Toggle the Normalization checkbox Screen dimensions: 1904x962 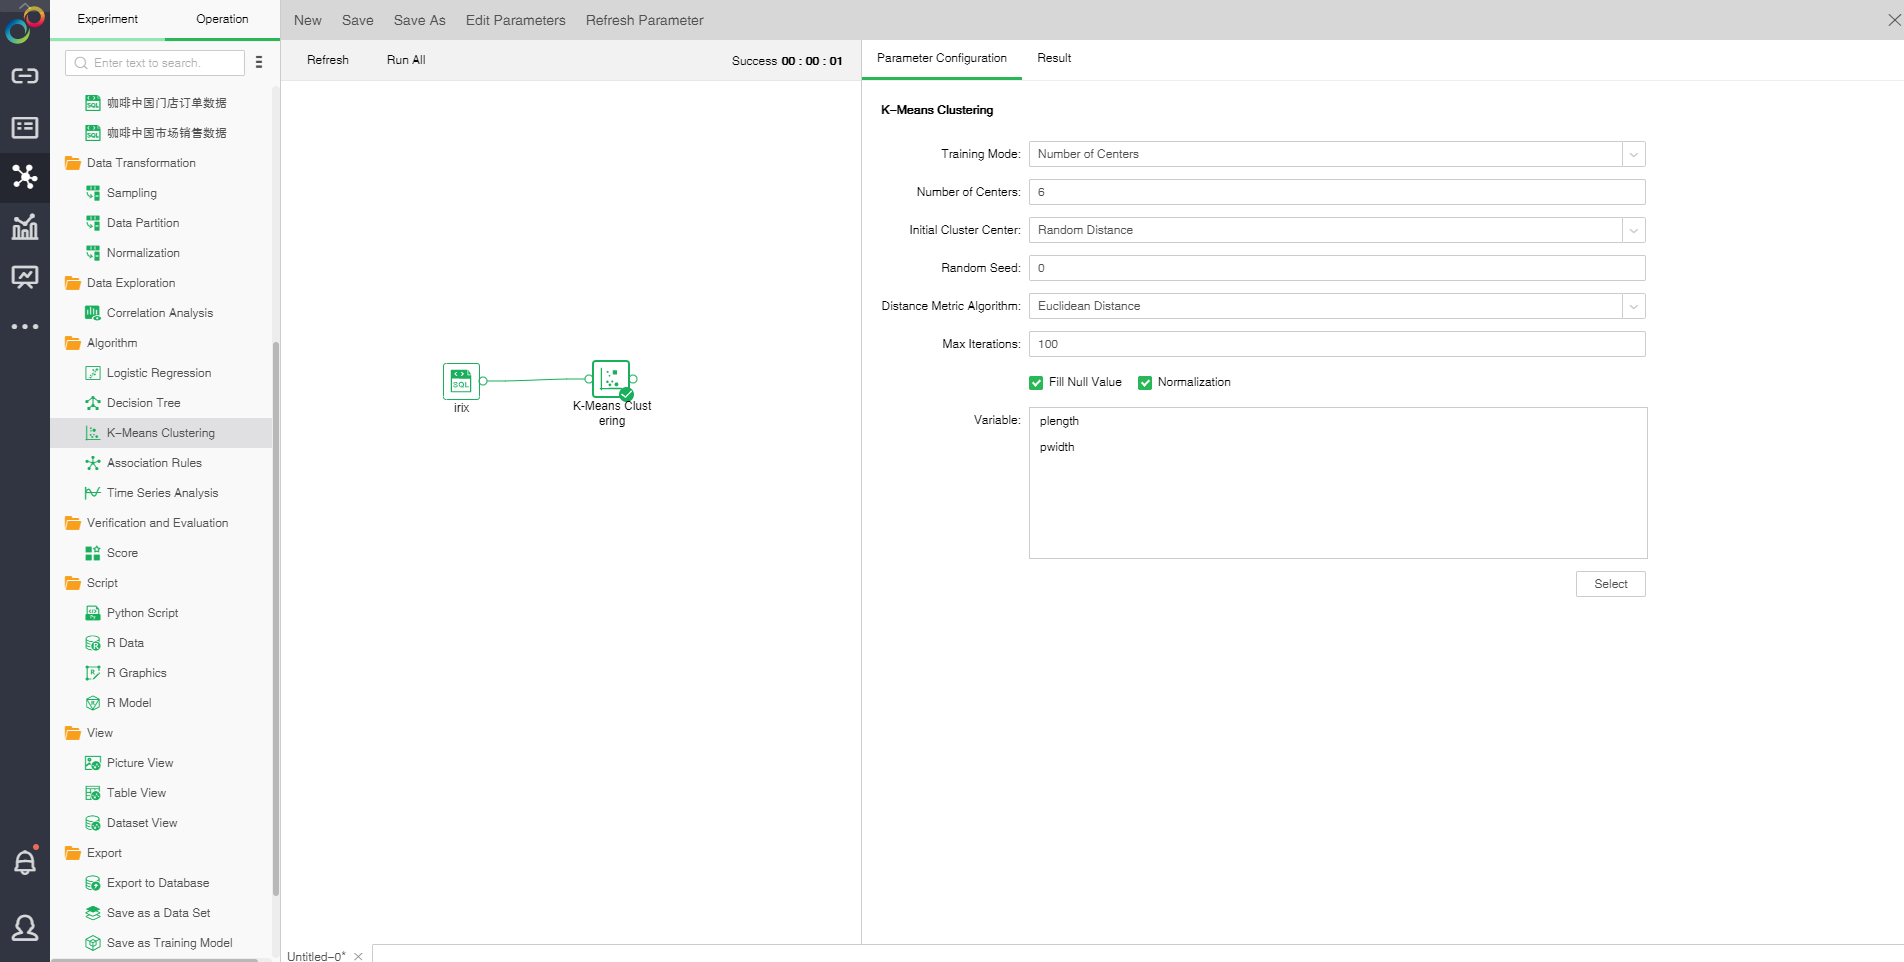coord(1145,383)
